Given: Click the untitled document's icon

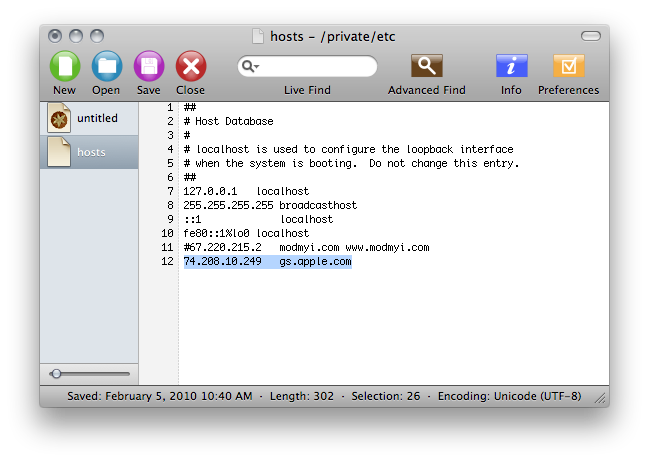Looking at the screenshot, I should (59, 118).
